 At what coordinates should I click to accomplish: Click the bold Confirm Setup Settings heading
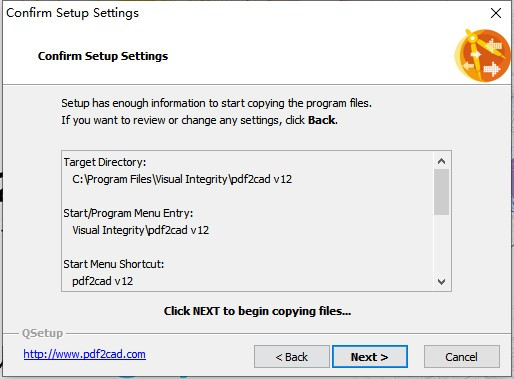pyautogui.click(x=103, y=56)
